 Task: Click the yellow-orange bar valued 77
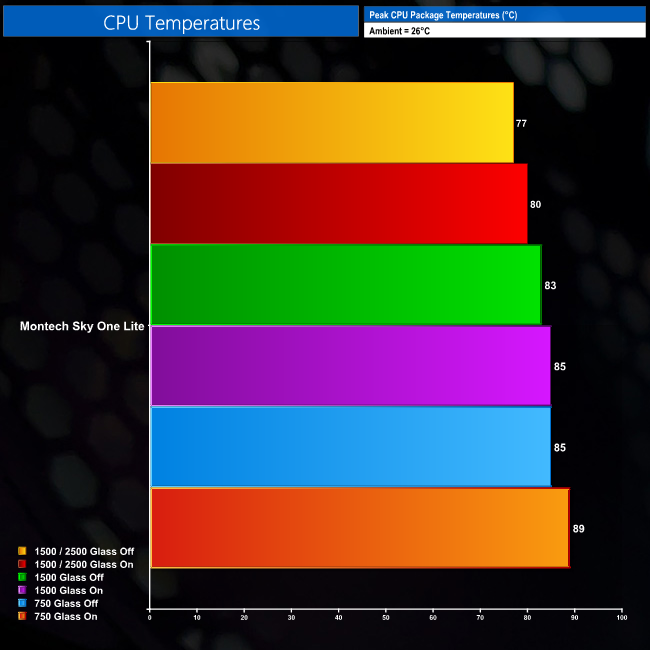[x=332, y=123]
